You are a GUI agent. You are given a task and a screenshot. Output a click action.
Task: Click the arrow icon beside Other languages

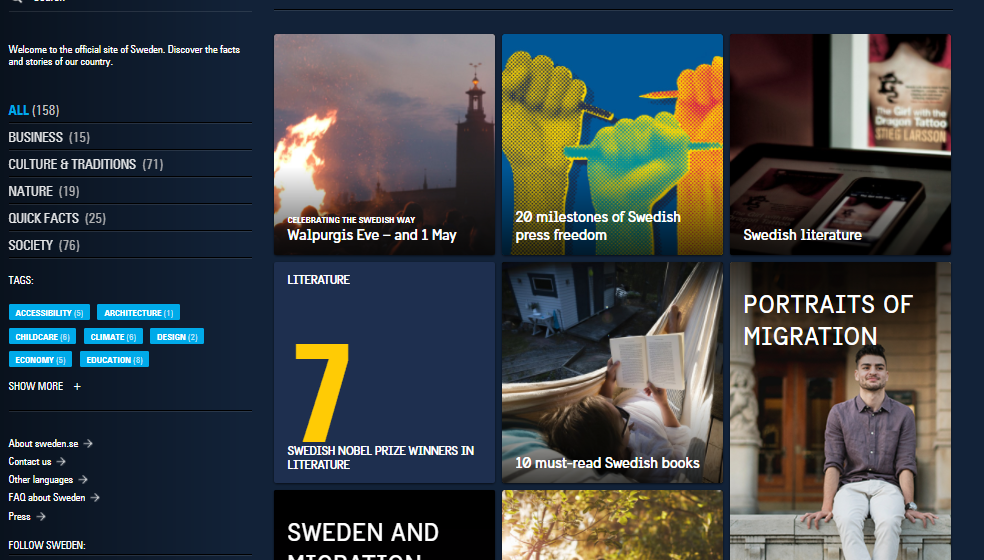pos(83,480)
